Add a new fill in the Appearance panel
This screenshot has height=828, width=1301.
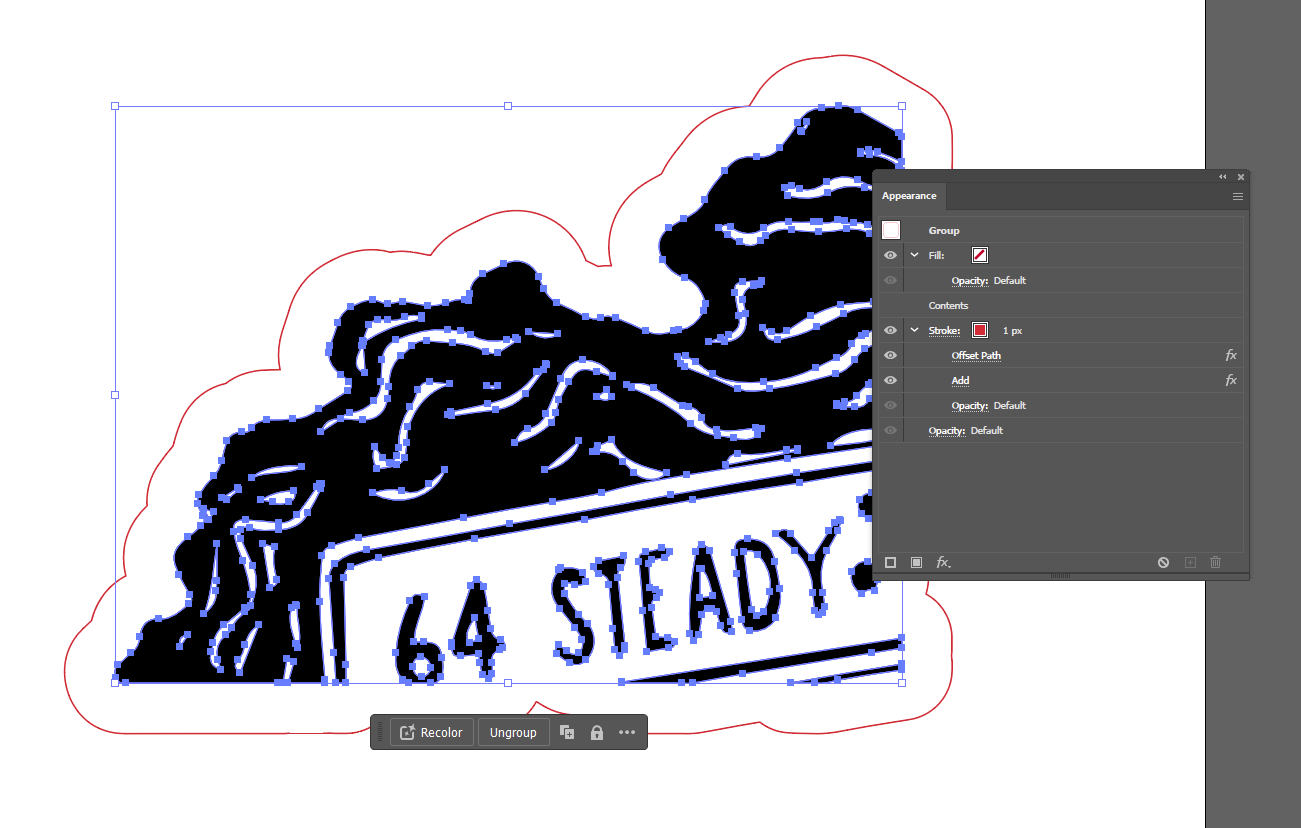point(916,562)
